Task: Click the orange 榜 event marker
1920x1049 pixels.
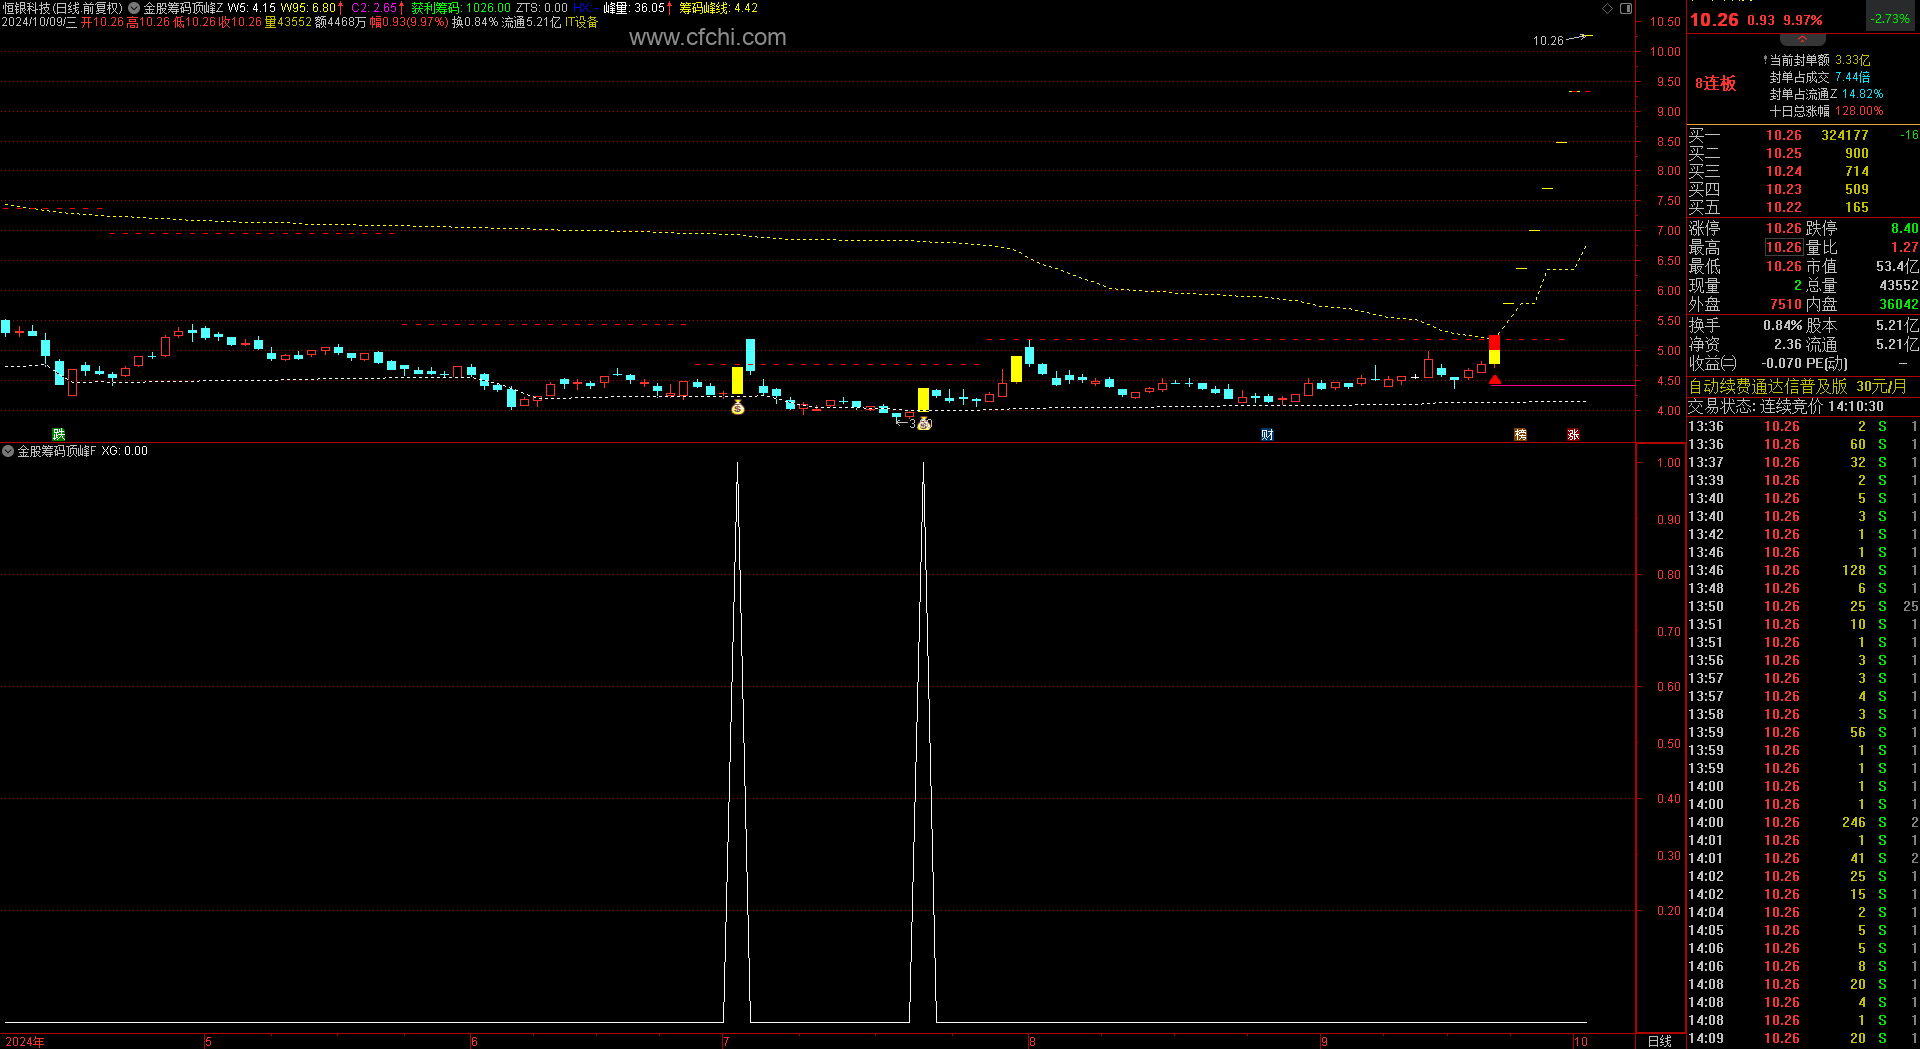Action: click(x=1520, y=434)
